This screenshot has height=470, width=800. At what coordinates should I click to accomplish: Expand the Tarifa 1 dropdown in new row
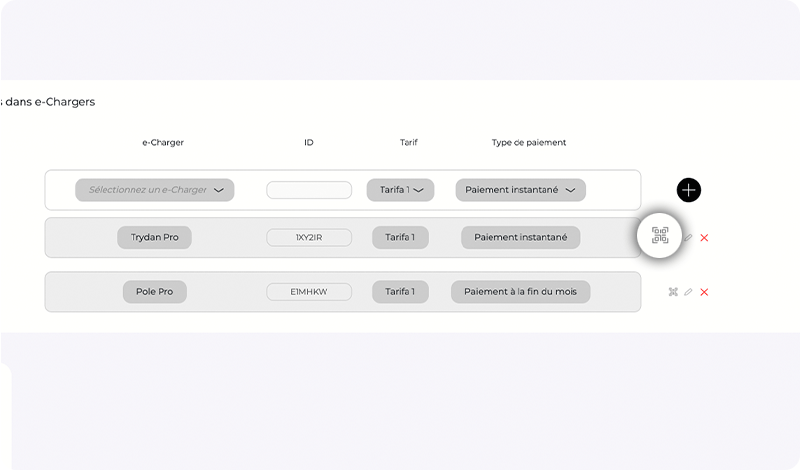tap(400, 190)
